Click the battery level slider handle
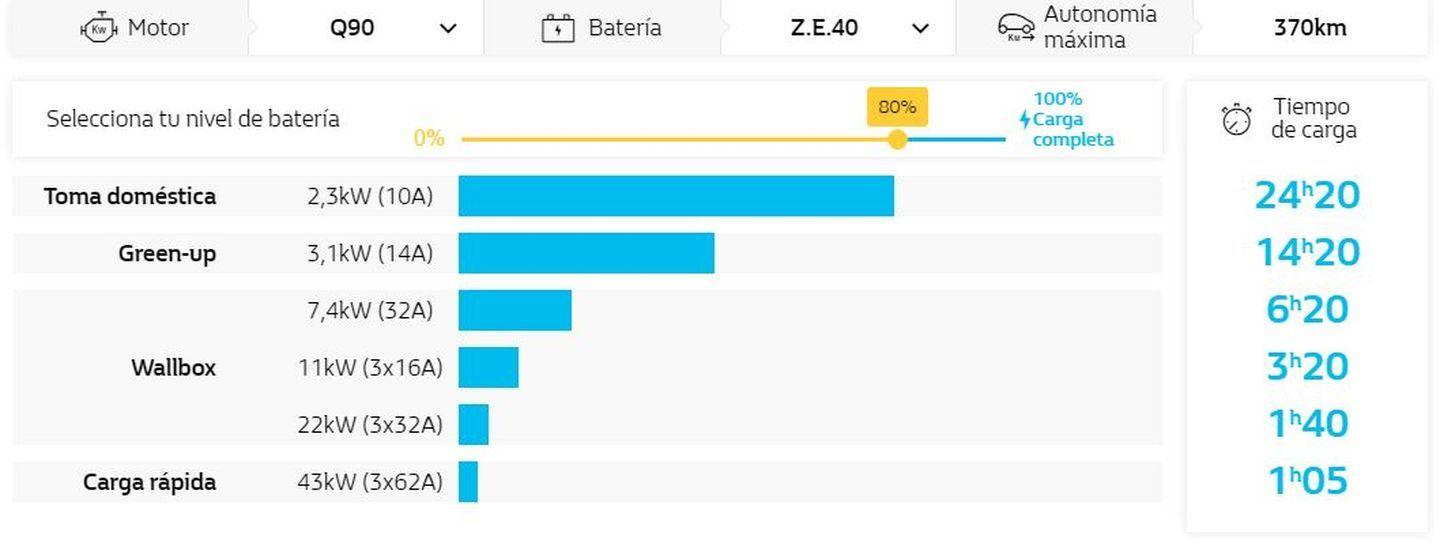The height and width of the screenshot is (543, 1440). pyautogui.click(x=897, y=139)
